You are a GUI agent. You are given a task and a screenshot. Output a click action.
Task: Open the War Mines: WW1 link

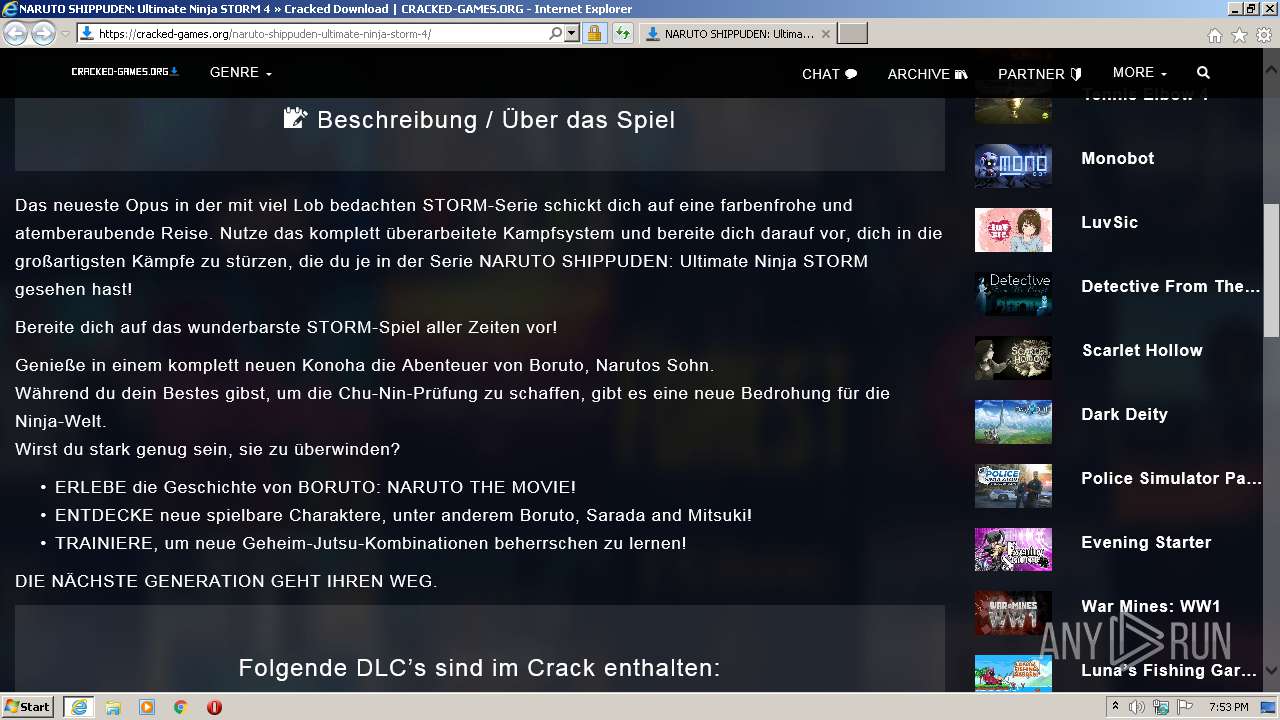coord(1151,606)
